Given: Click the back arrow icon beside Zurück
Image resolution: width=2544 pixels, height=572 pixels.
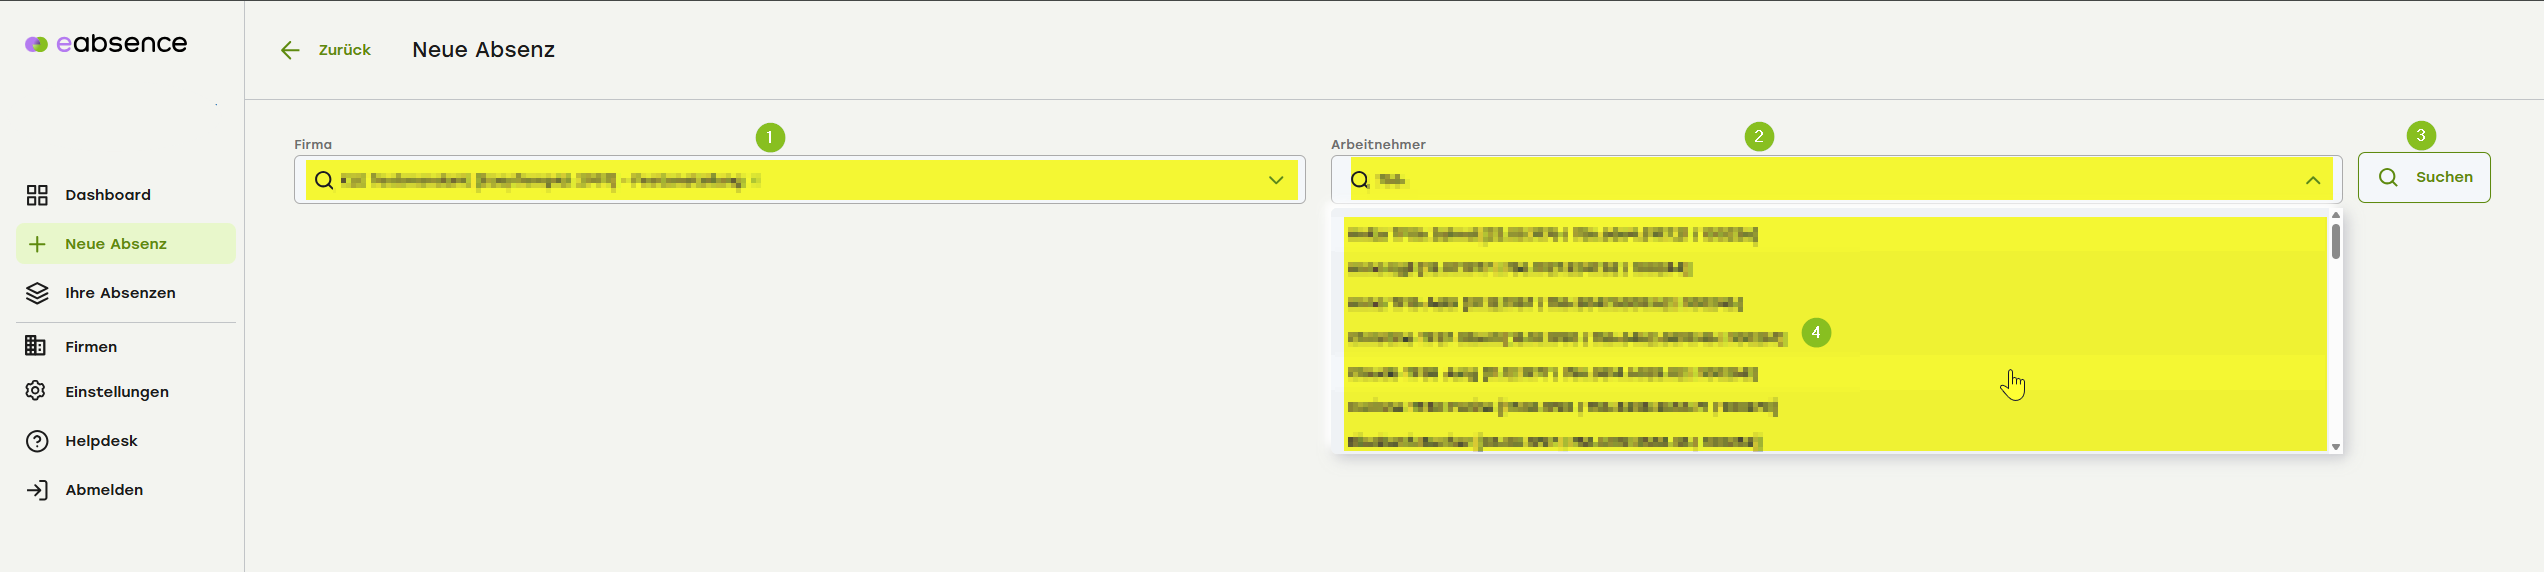Looking at the screenshot, I should 290,50.
